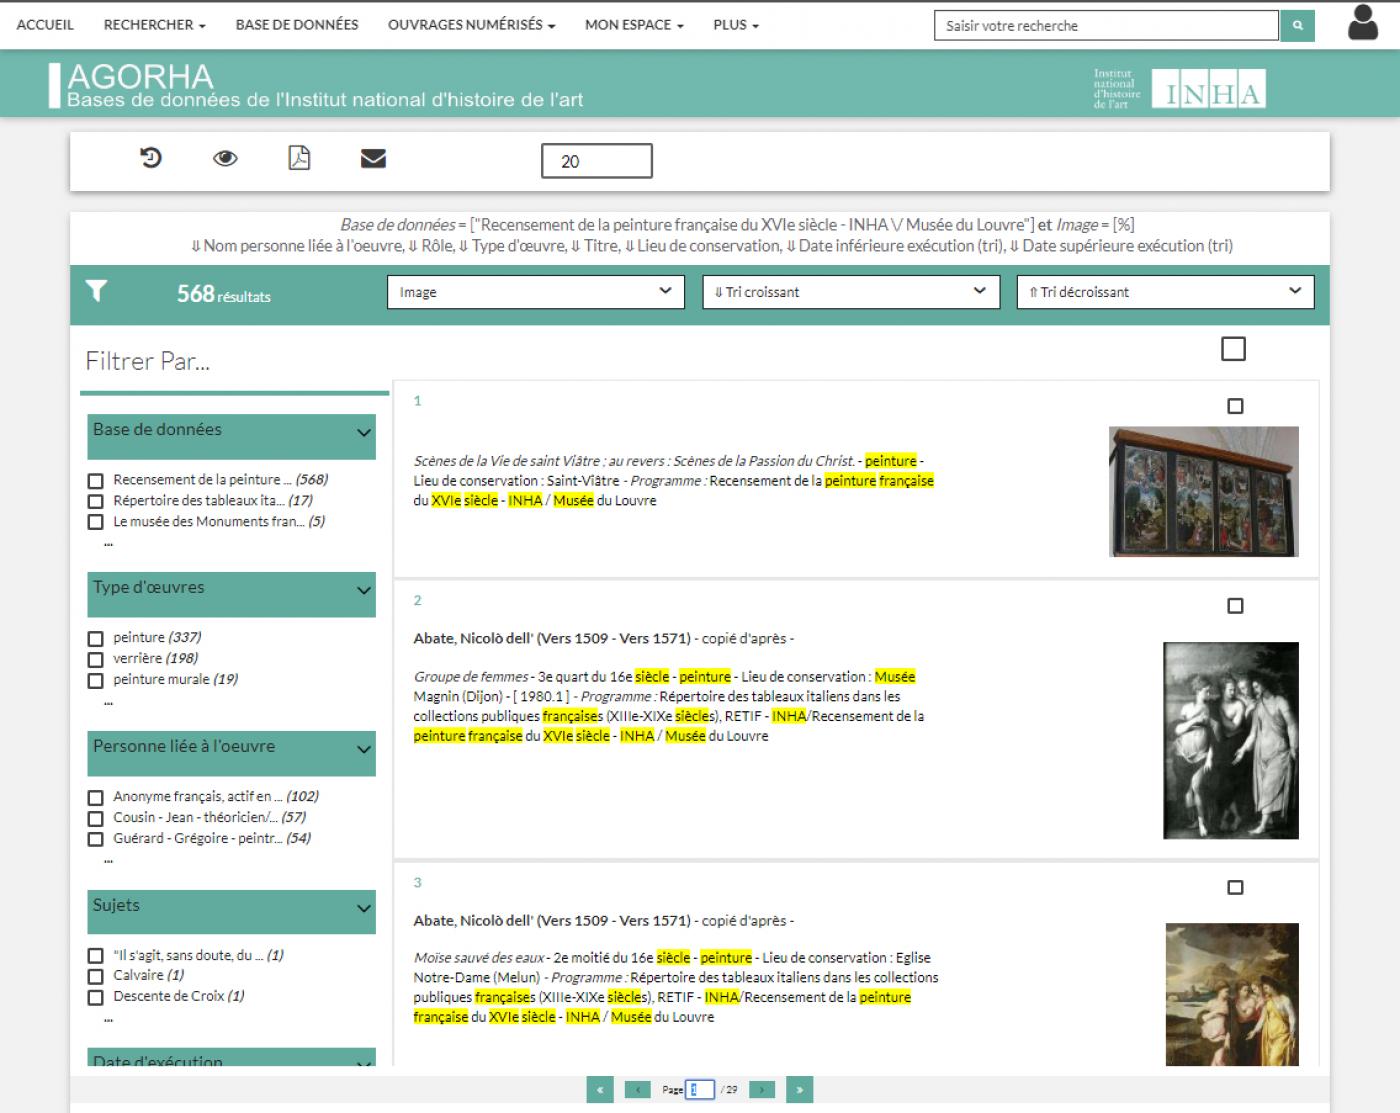1400x1113 pixels.
Task: Open Saint Viâtre altarpiece thumbnail
Action: pos(1204,491)
